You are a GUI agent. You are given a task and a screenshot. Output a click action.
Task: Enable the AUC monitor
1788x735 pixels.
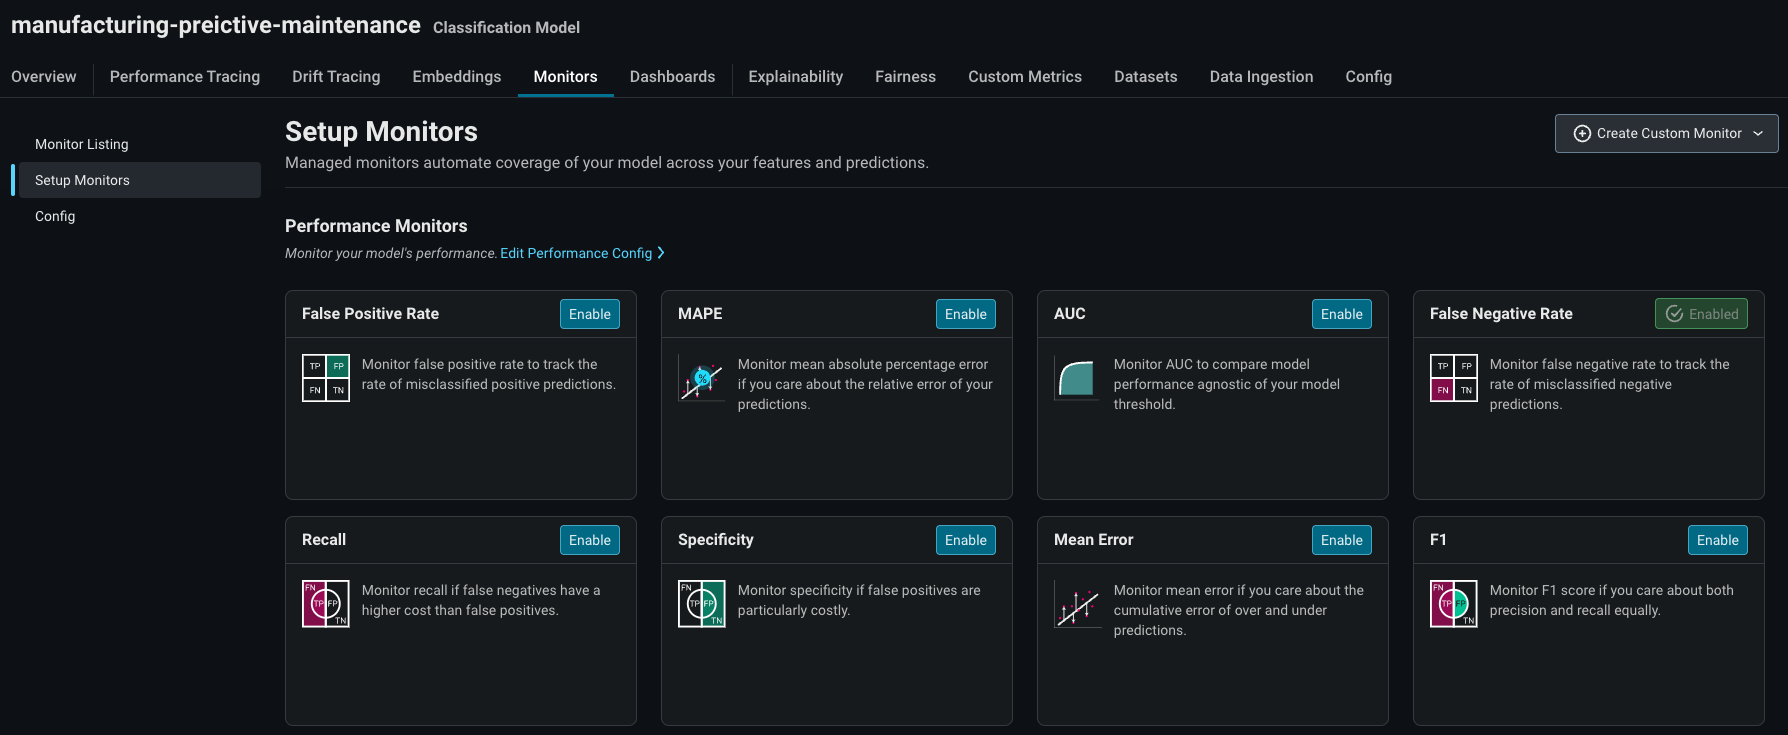(x=1342, y=314)
